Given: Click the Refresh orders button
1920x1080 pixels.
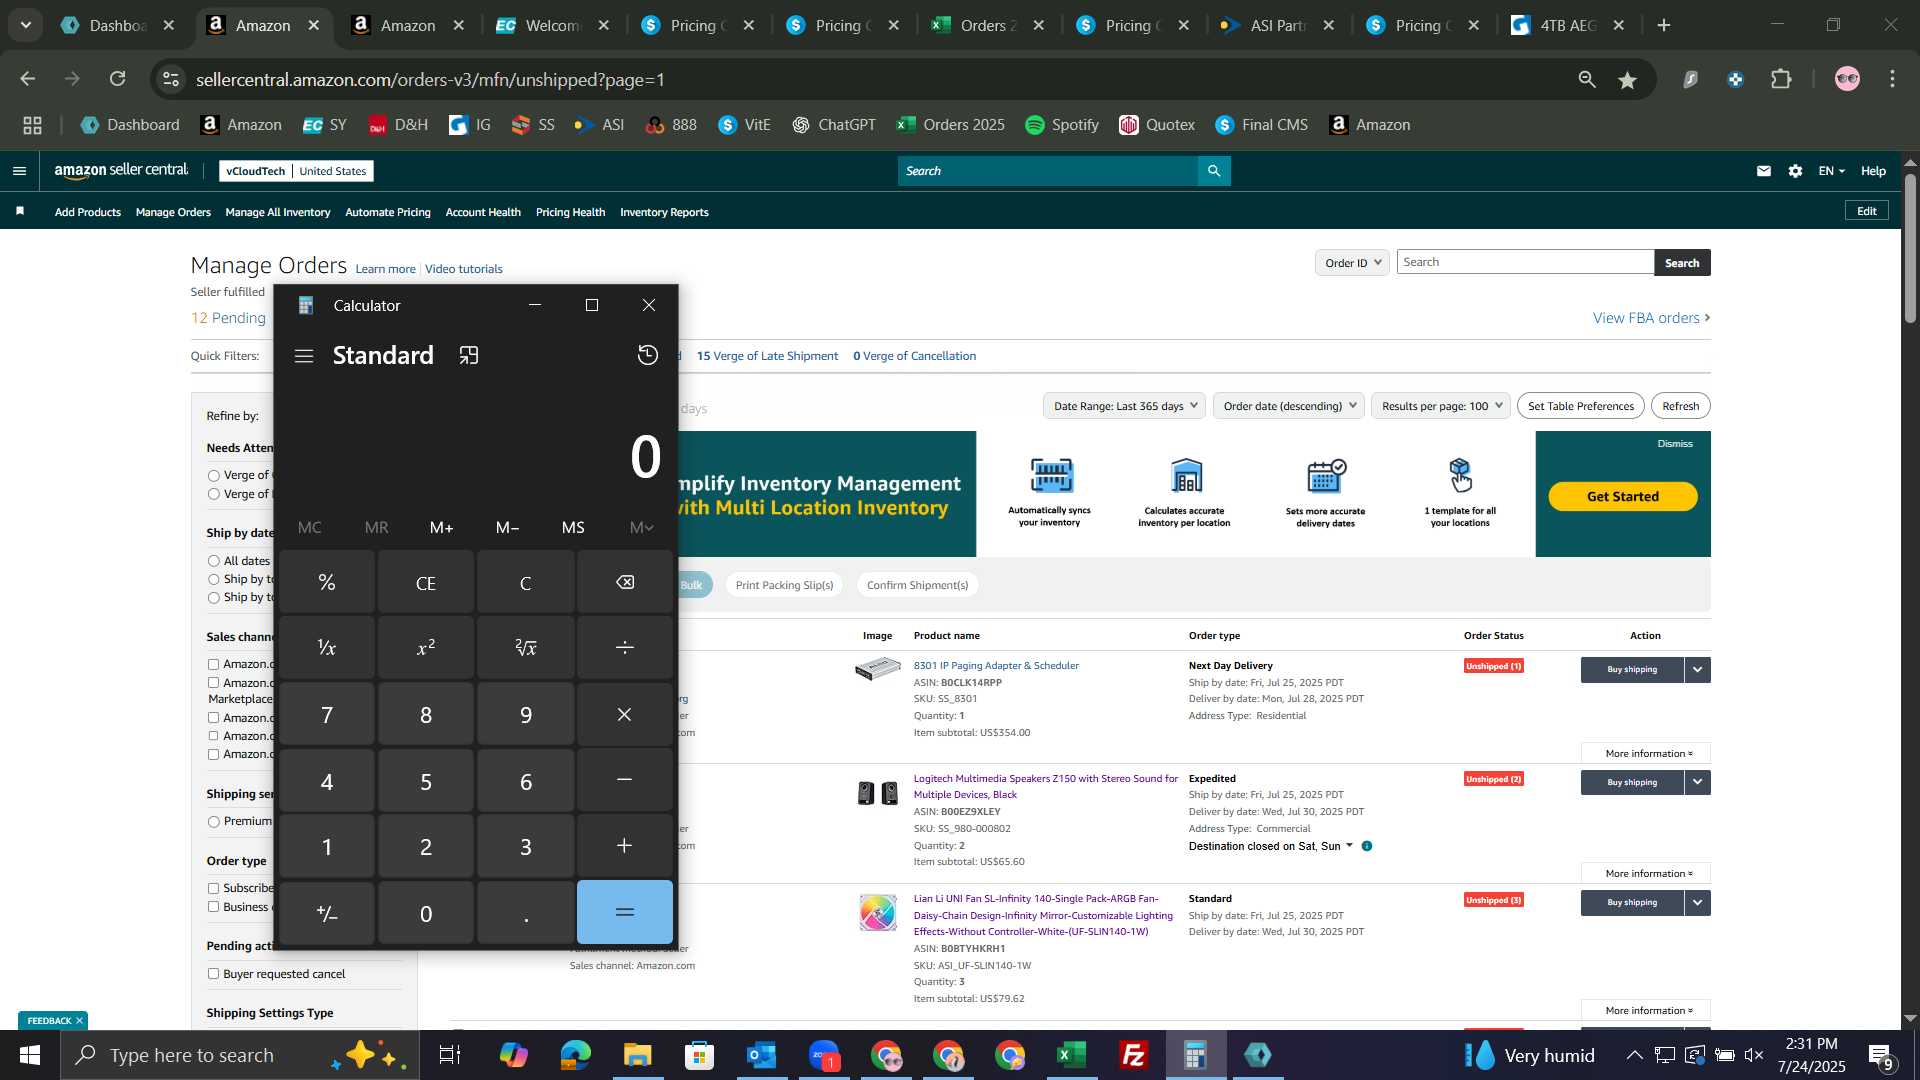Looking at the screenshot, I should (x=1680, y=406).
